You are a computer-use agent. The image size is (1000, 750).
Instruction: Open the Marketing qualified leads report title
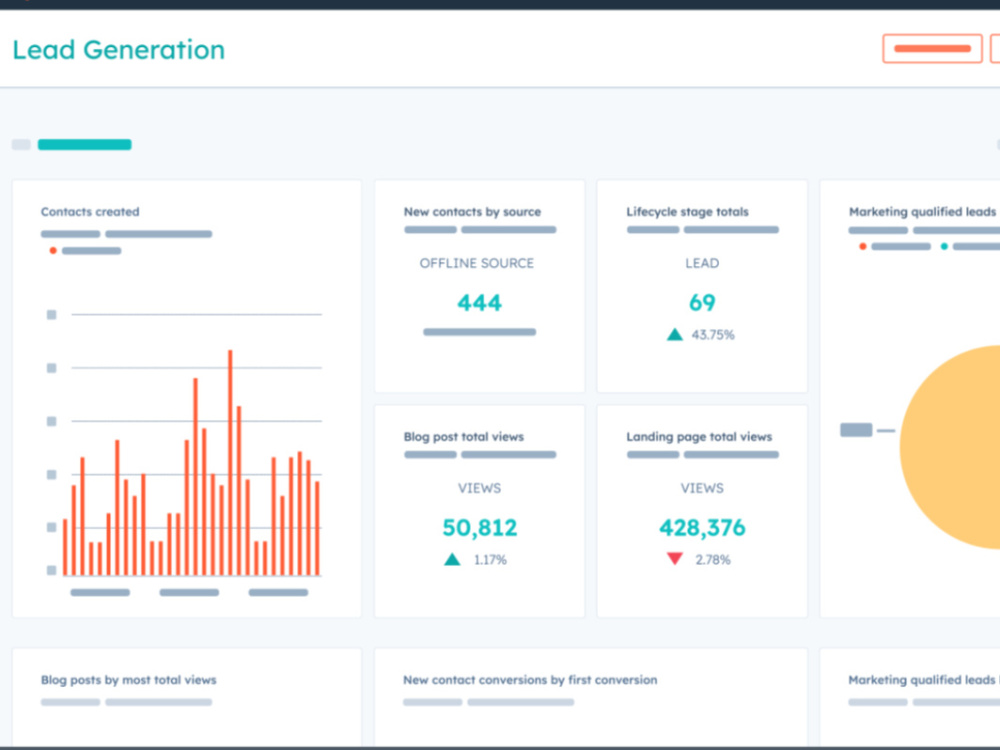click(922, 212)
